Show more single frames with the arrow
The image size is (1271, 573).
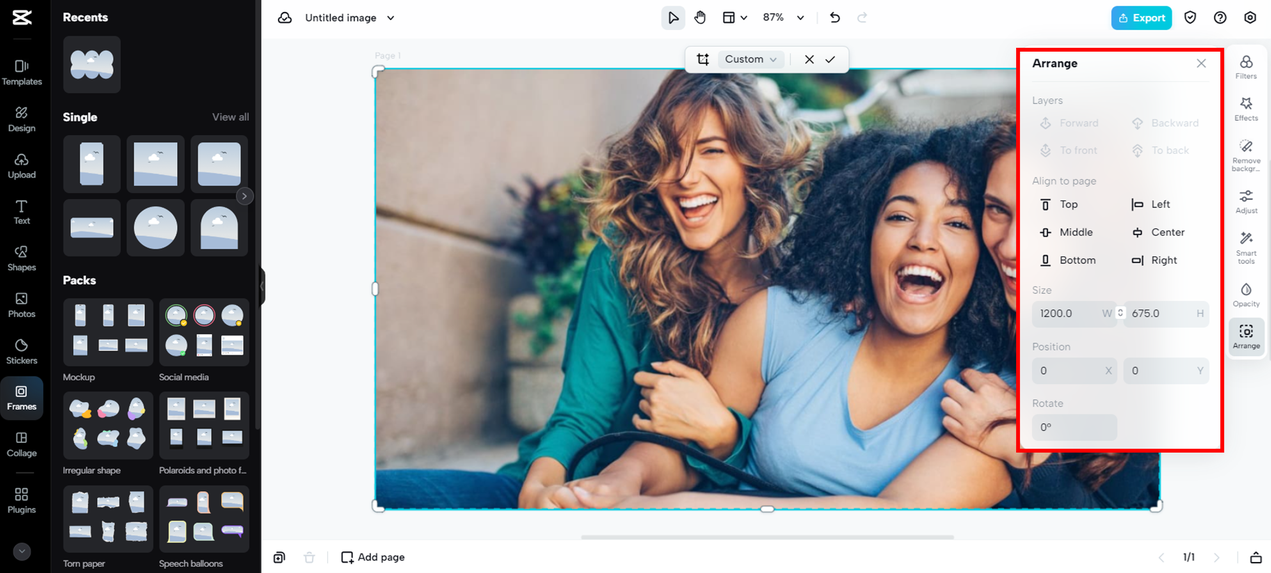(244, 196)
